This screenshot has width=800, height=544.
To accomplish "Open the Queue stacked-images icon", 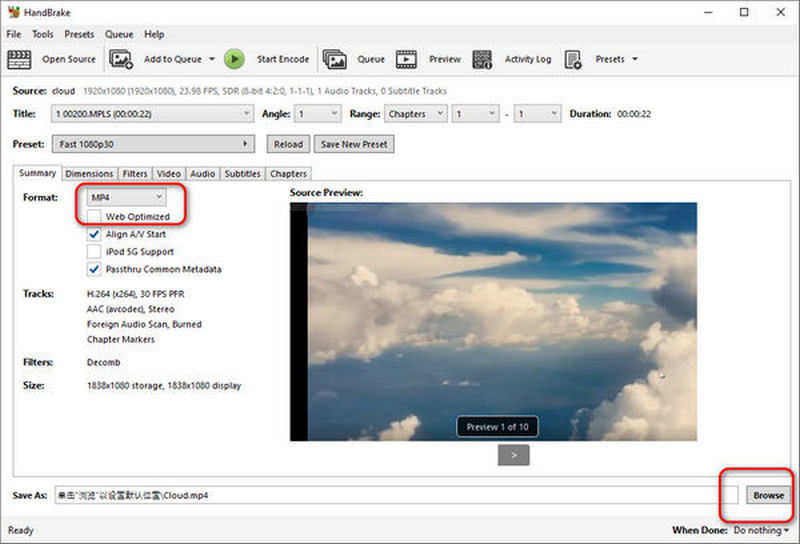I will (335, 59).
